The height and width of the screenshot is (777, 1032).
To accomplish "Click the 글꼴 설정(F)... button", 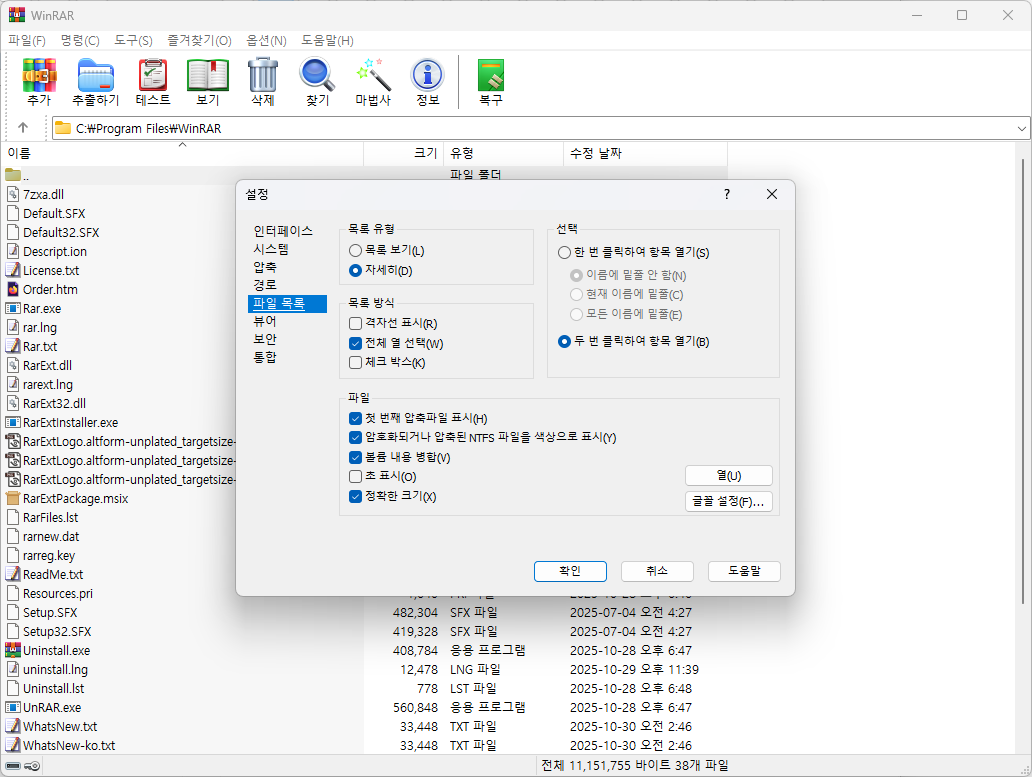I will coord(729,502).
